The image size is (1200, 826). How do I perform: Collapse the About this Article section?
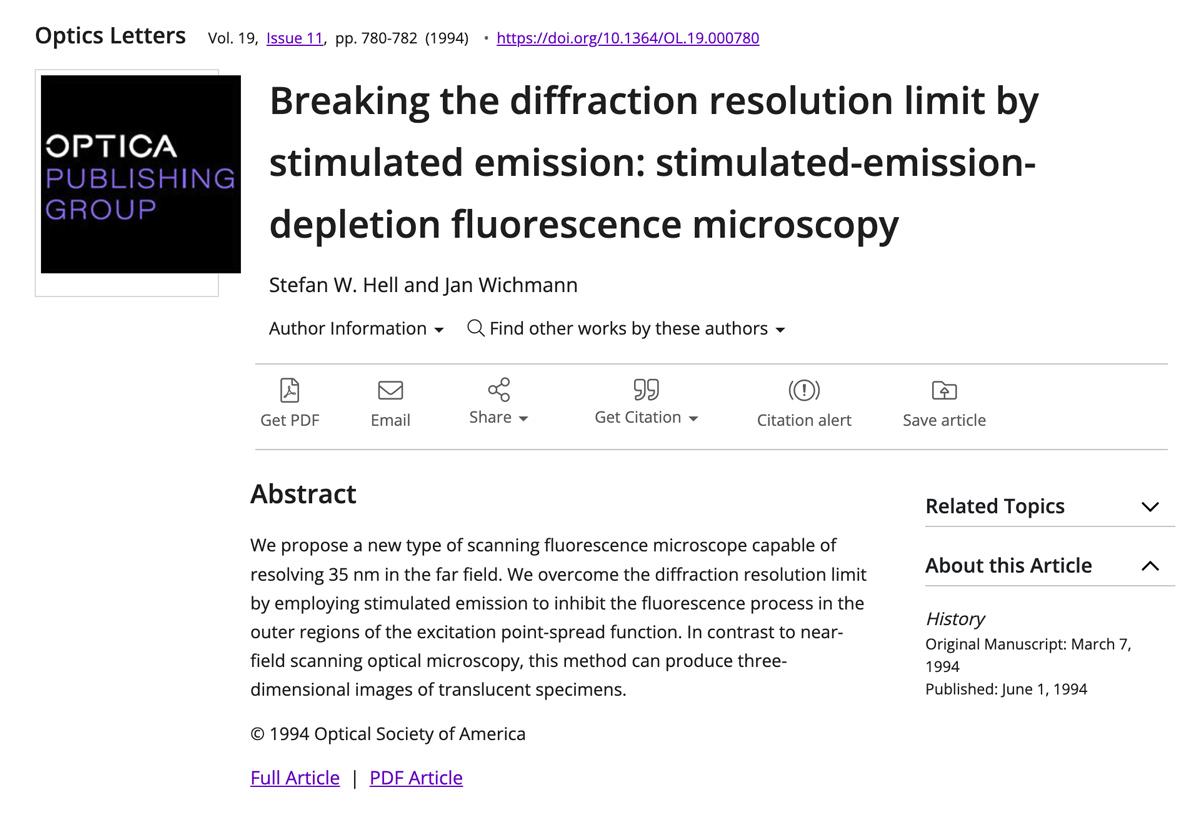point(1150,566)
